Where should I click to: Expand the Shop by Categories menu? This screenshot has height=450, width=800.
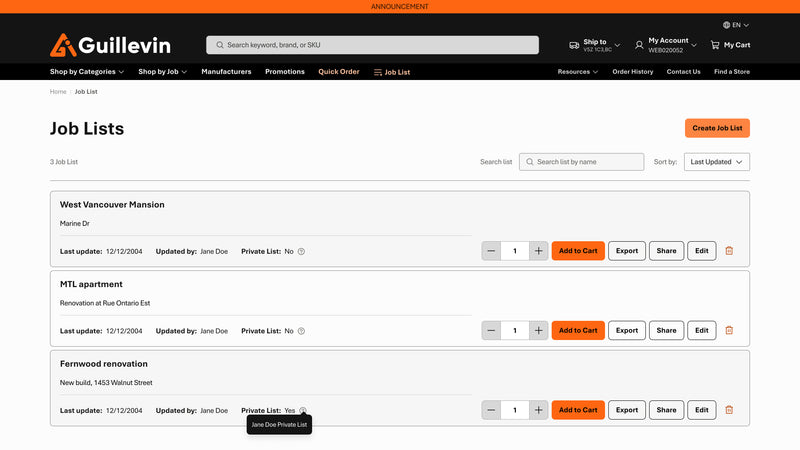[87, 72]
